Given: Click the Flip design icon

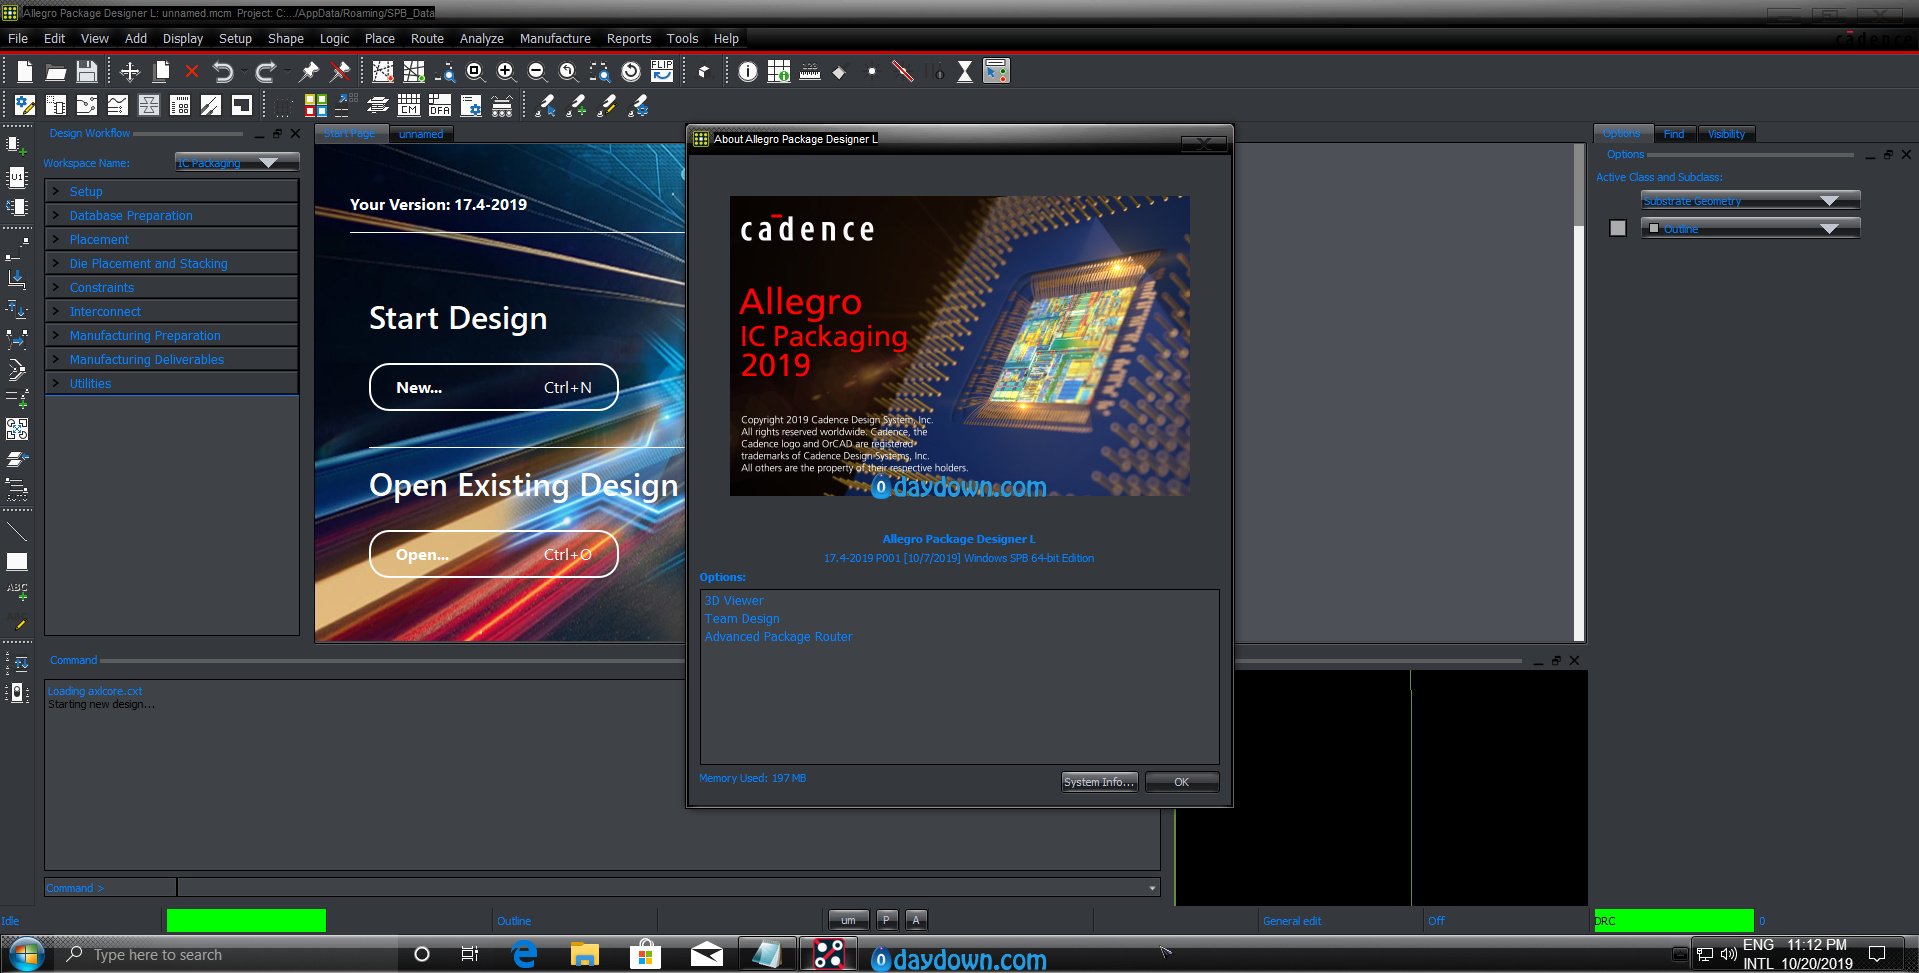Looking at the screenshot, I should click(662, 71).
